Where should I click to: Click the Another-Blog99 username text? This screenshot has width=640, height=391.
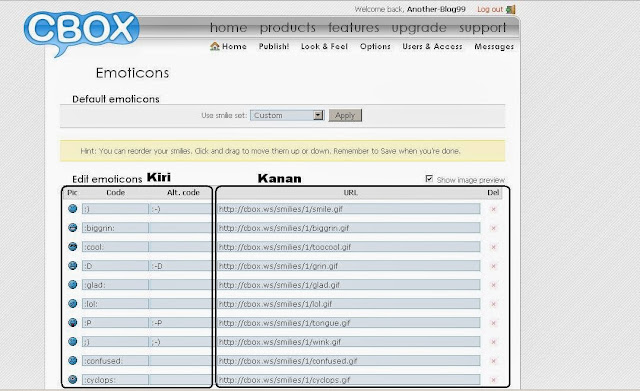tap(436, 9)
